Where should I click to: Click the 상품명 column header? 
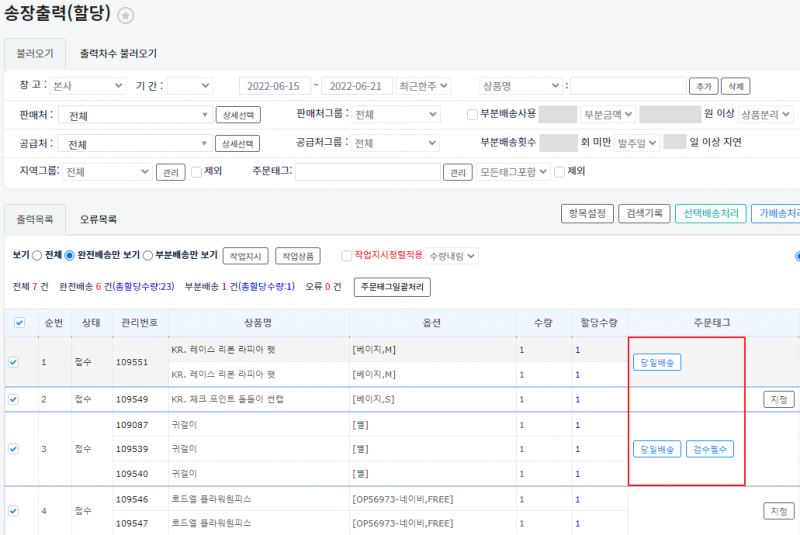click(258, 323)
